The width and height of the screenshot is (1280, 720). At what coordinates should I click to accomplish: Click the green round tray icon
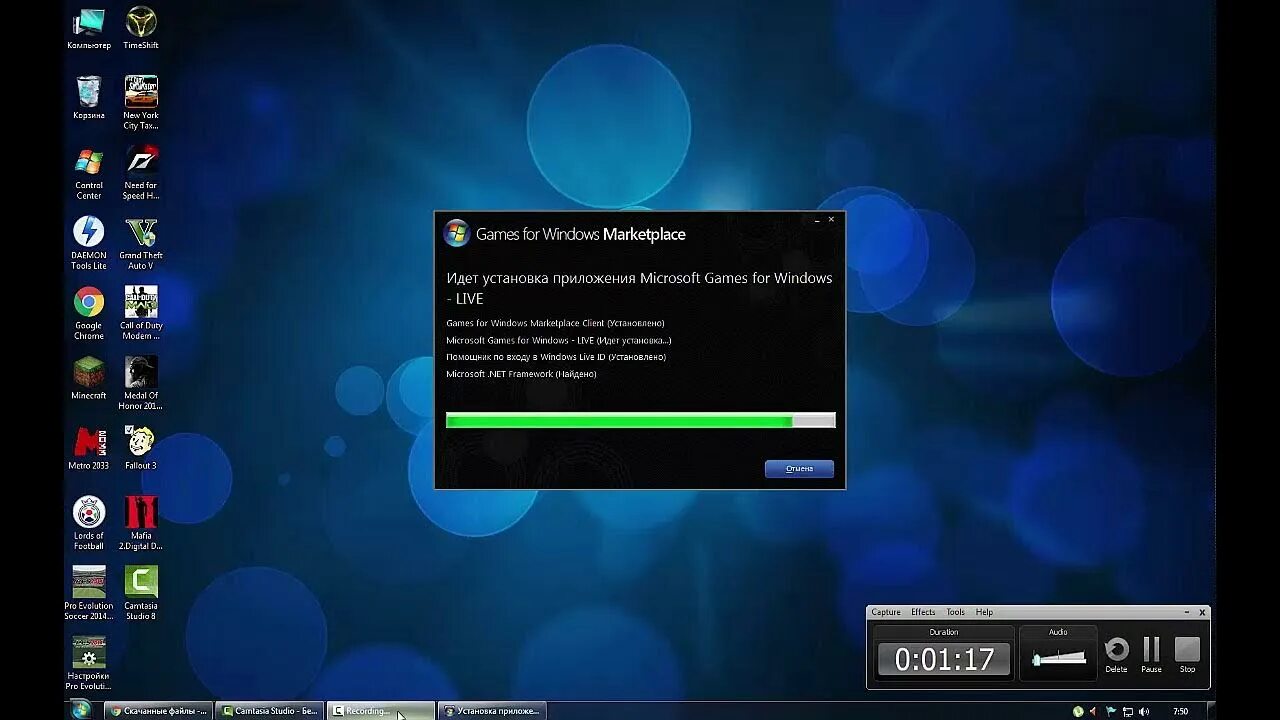[x=1078, y=711]
